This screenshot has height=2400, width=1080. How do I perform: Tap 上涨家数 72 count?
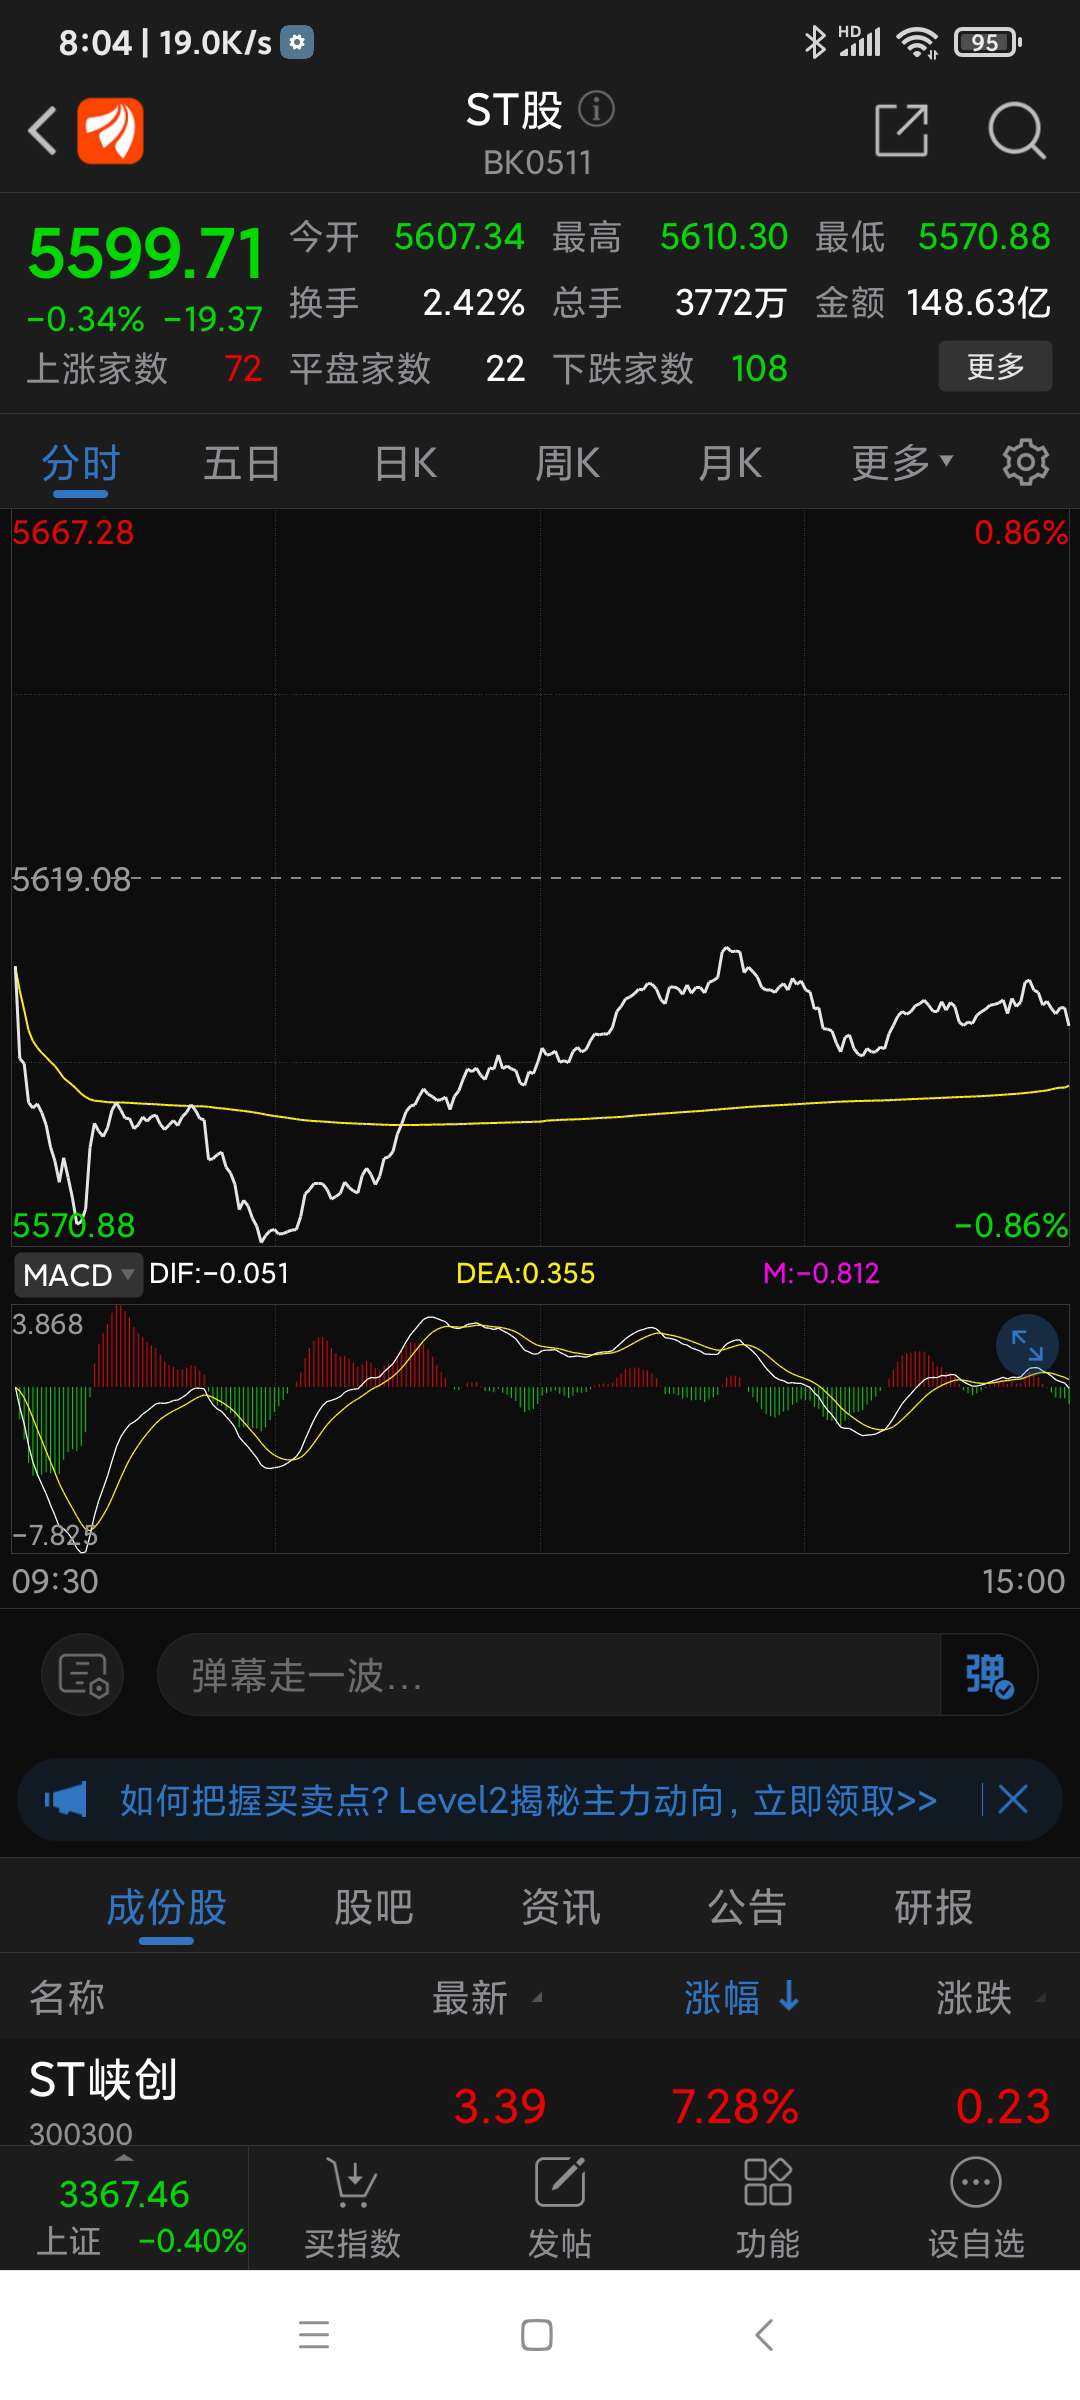pos(144,368)
